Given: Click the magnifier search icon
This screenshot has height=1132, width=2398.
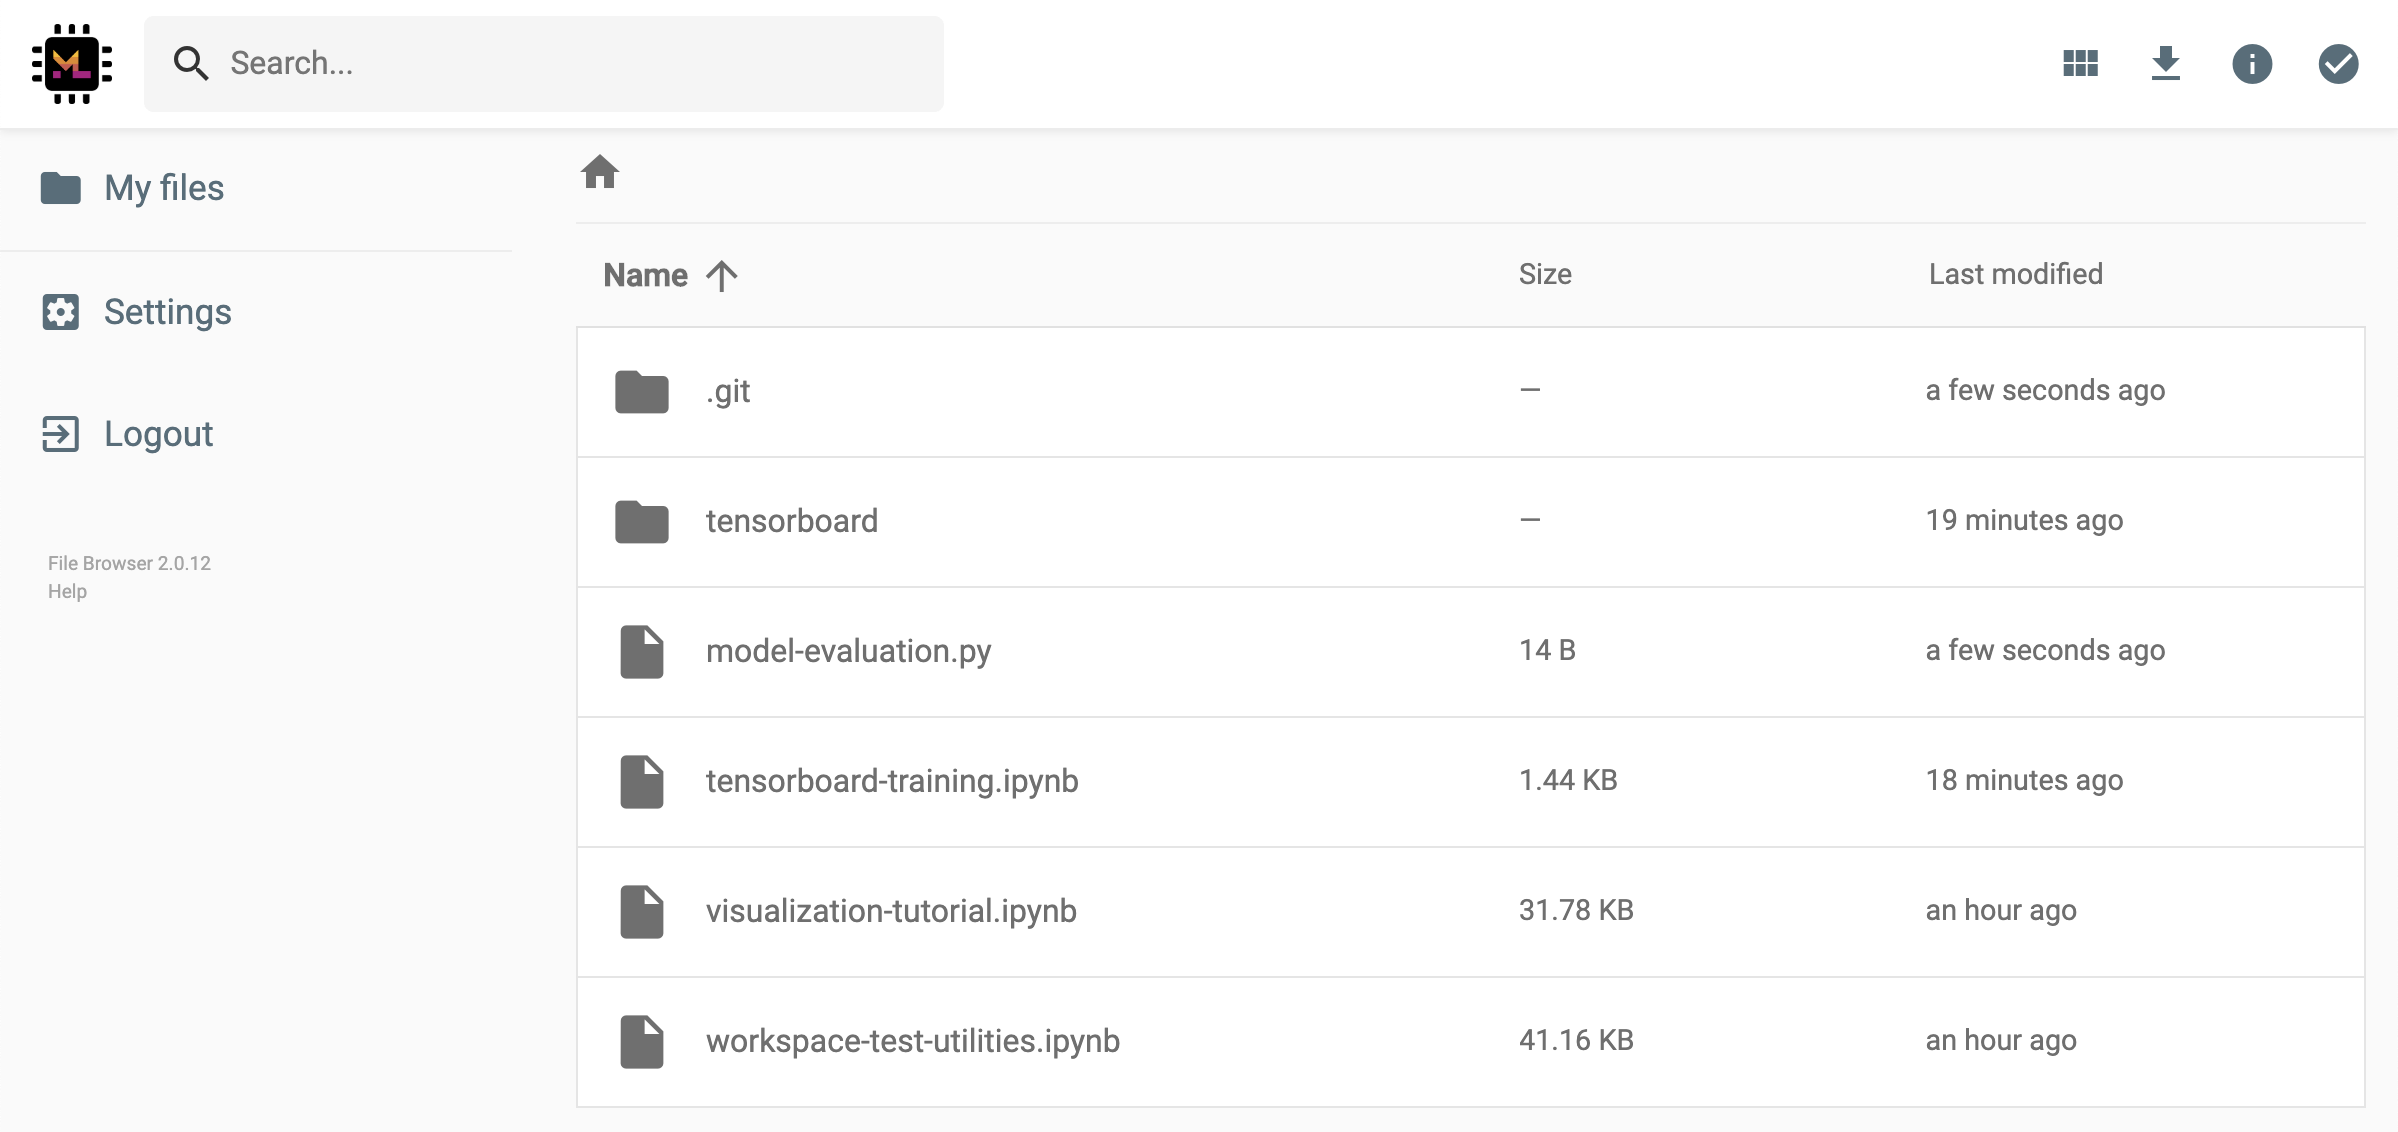Looking at the screenshot, I should [190, 64].
